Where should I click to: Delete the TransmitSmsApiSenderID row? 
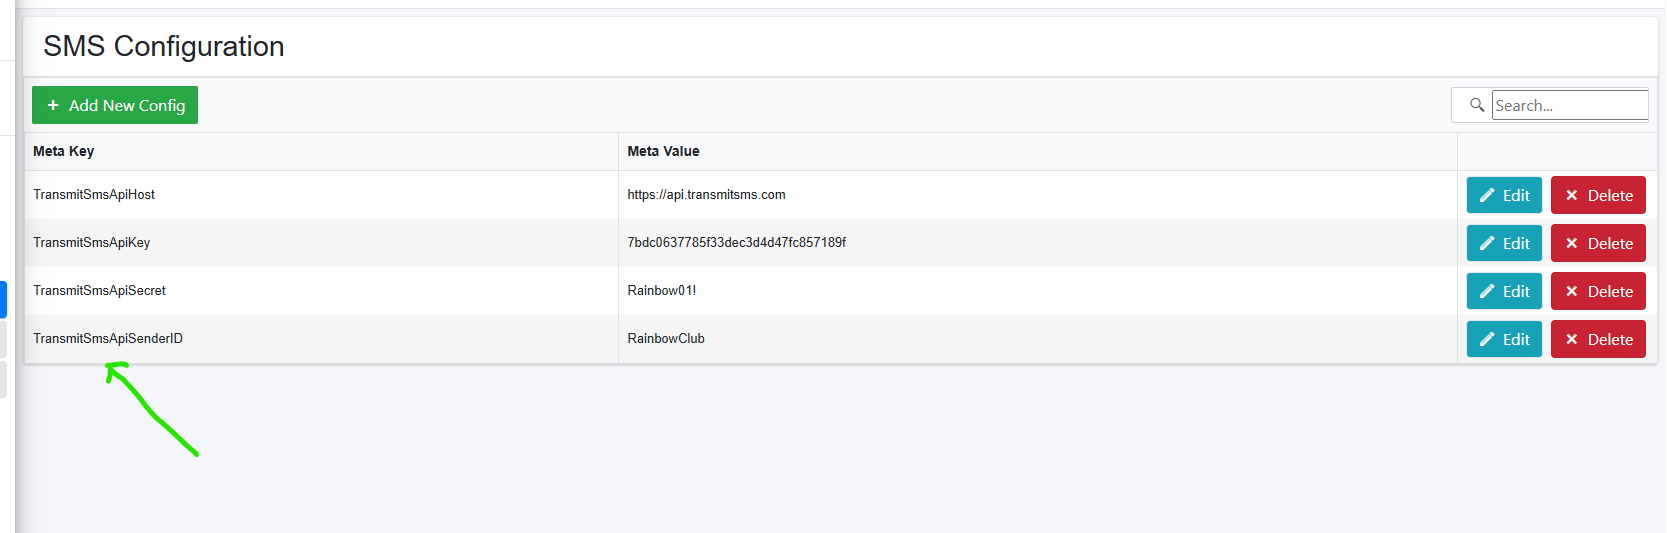pos(1598,339)
